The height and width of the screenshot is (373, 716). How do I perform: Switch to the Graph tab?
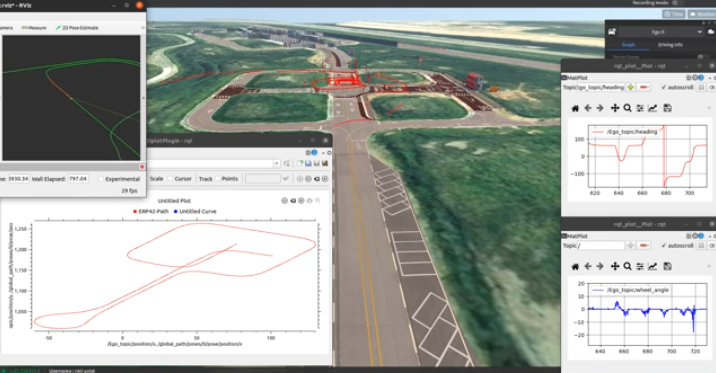click(628, 45)
